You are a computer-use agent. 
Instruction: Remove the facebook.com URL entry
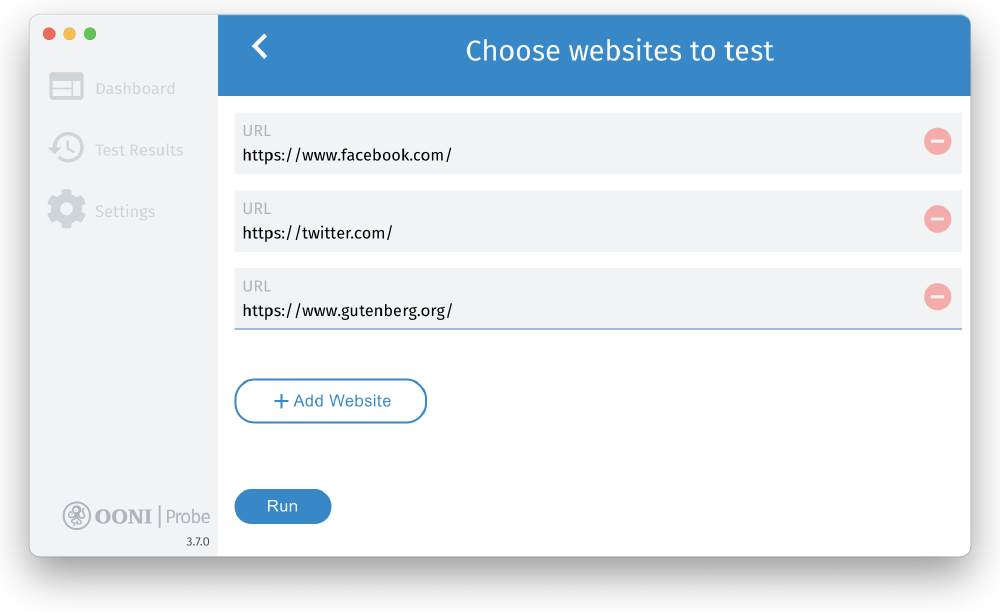(x=937, y=141)
